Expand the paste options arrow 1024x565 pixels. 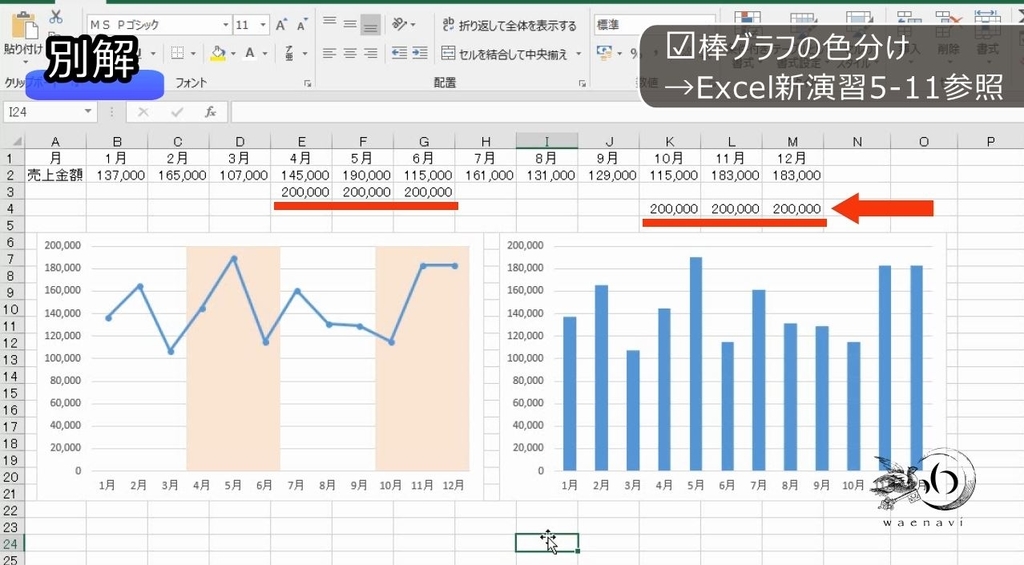25,62
